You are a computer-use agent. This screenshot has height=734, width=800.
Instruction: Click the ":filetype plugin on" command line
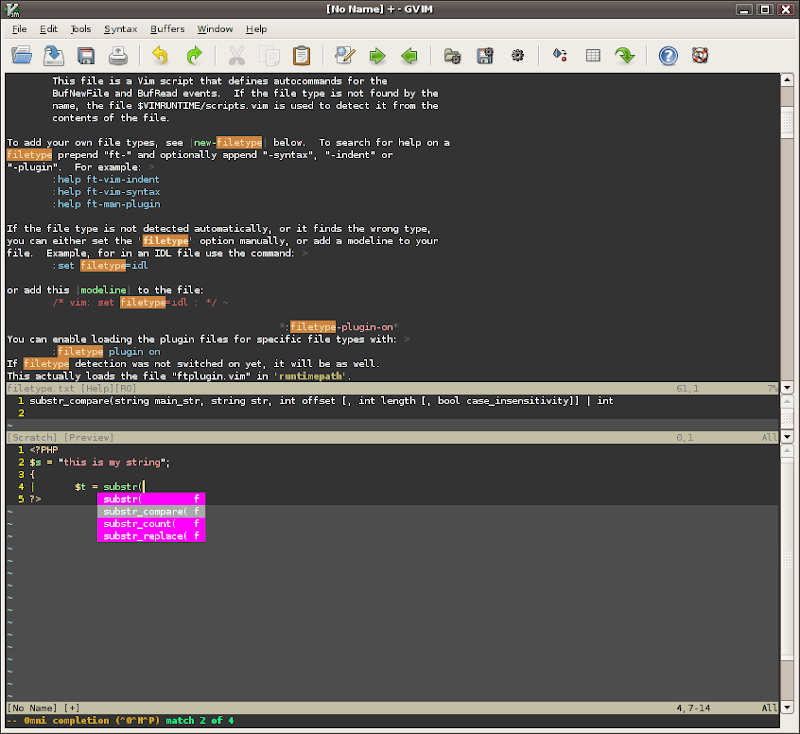[x=106, y=351]
